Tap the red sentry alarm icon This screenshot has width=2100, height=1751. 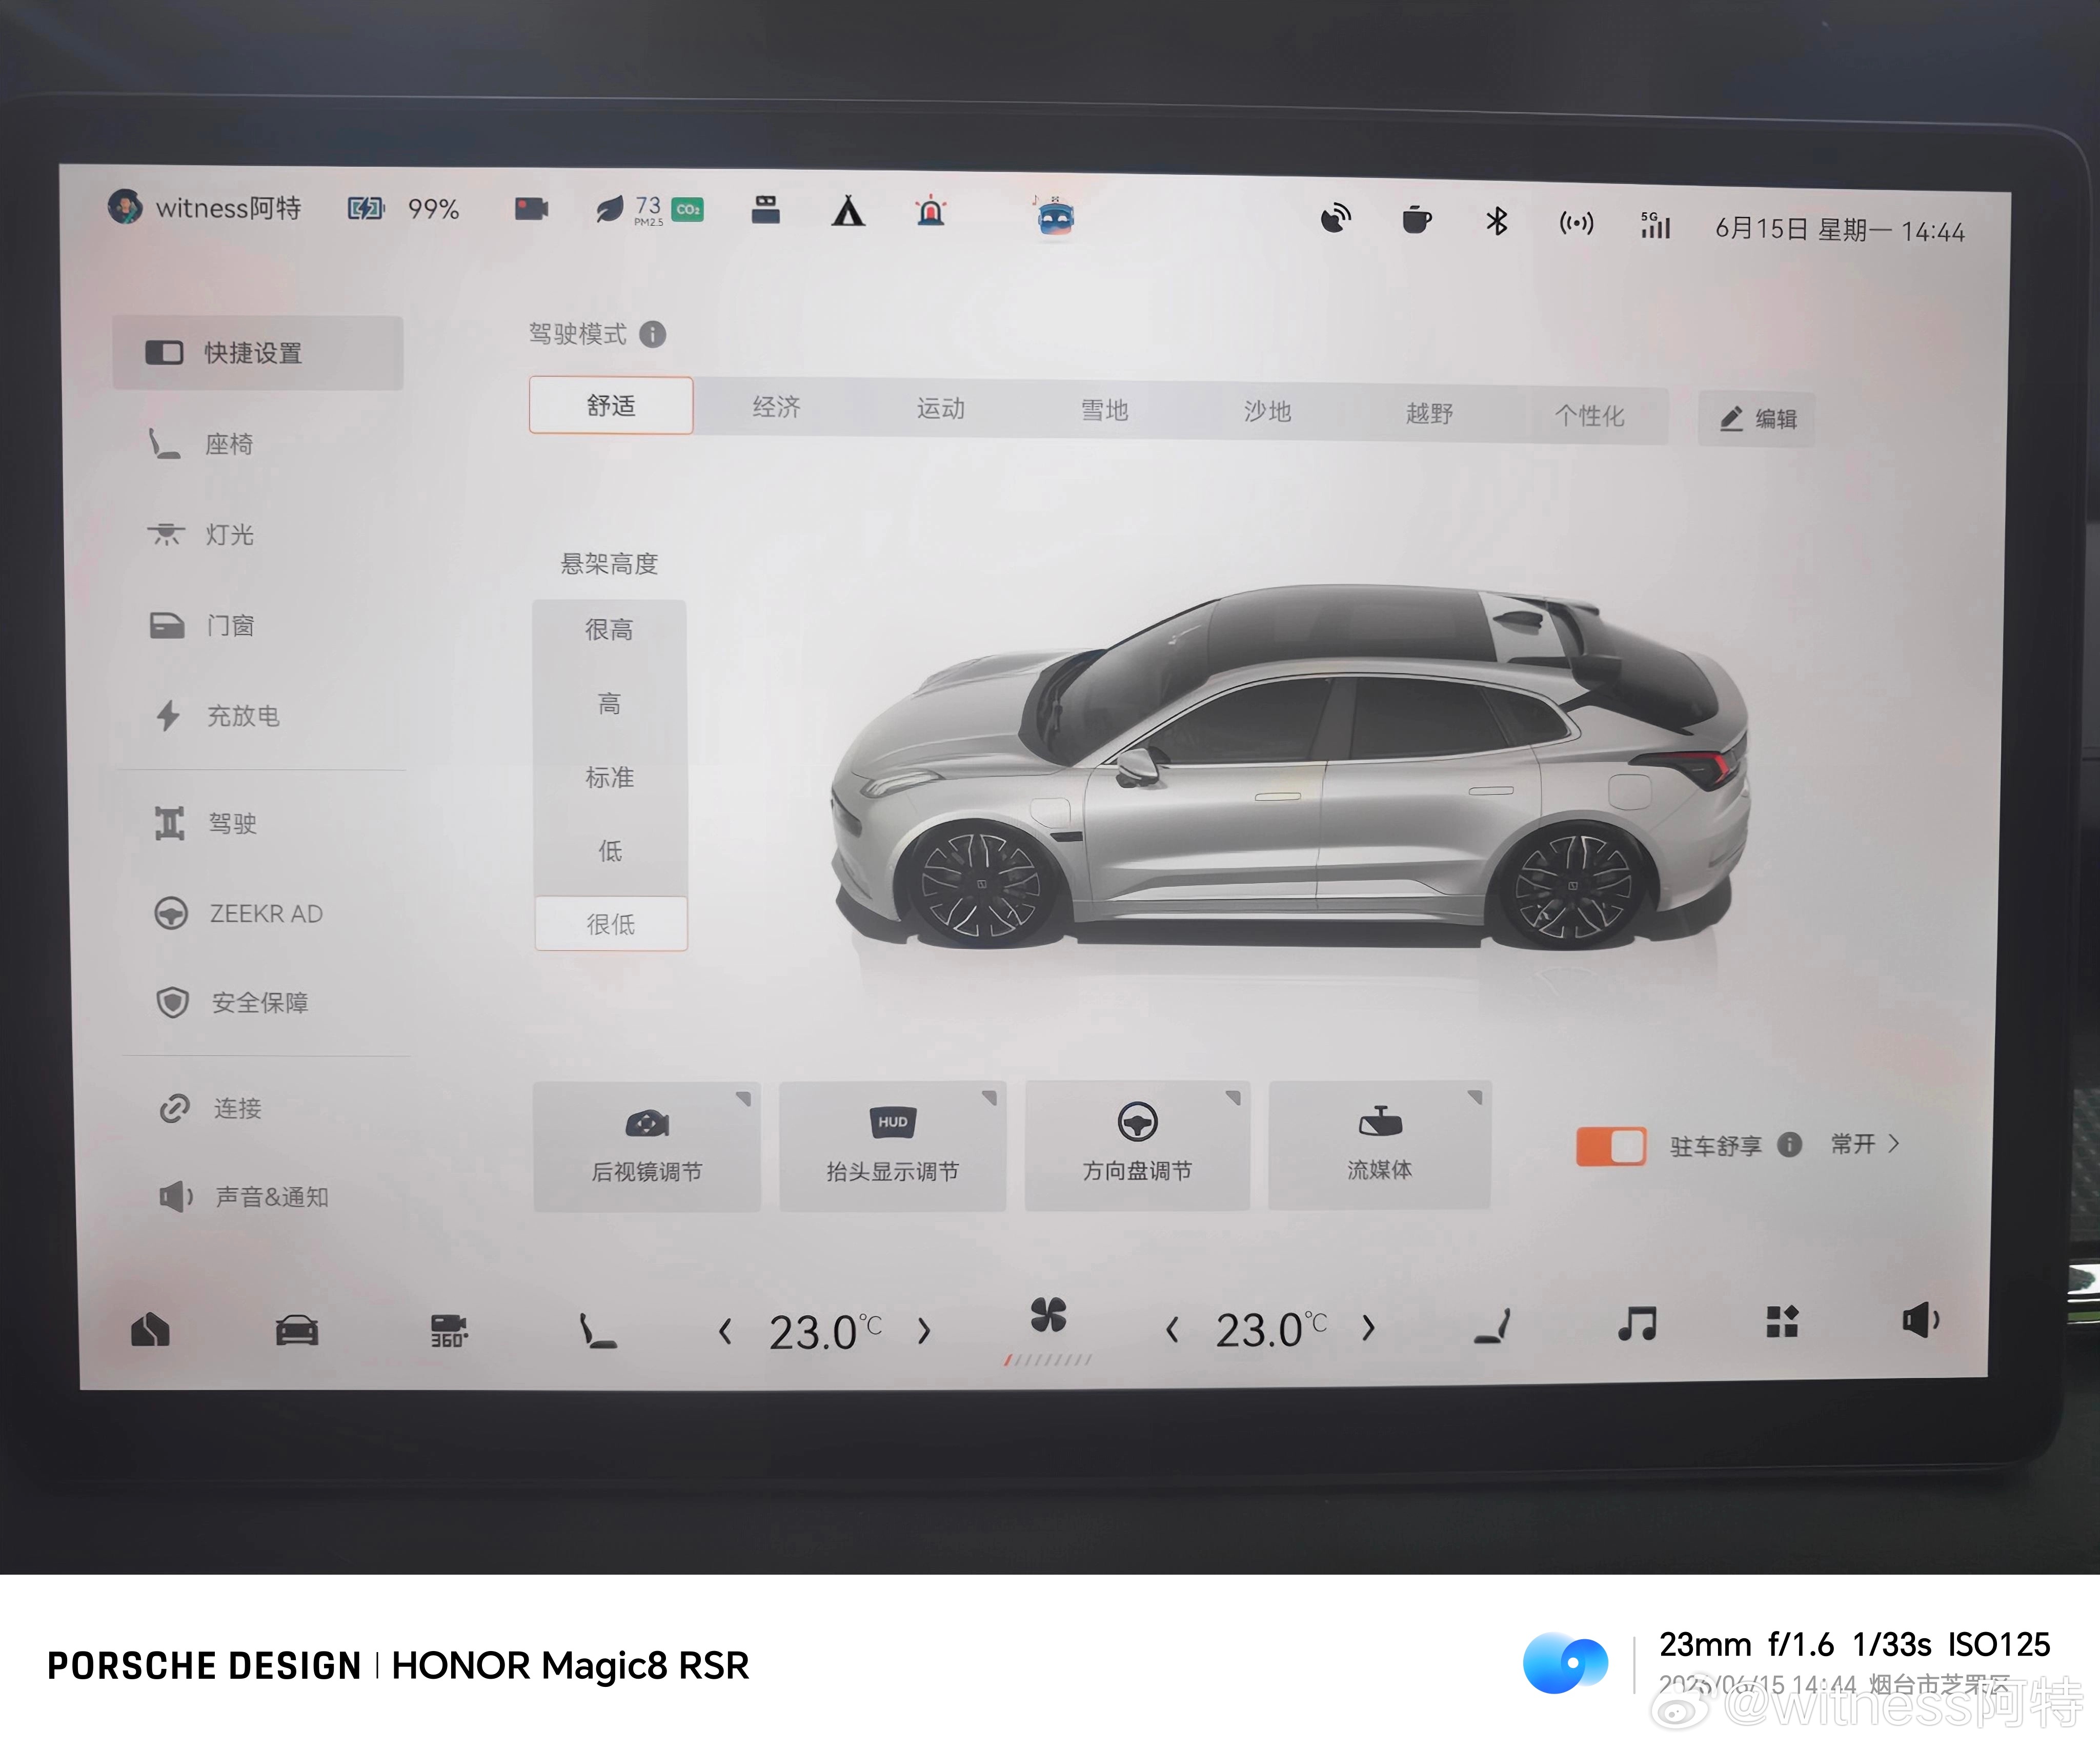click(931, 212)
